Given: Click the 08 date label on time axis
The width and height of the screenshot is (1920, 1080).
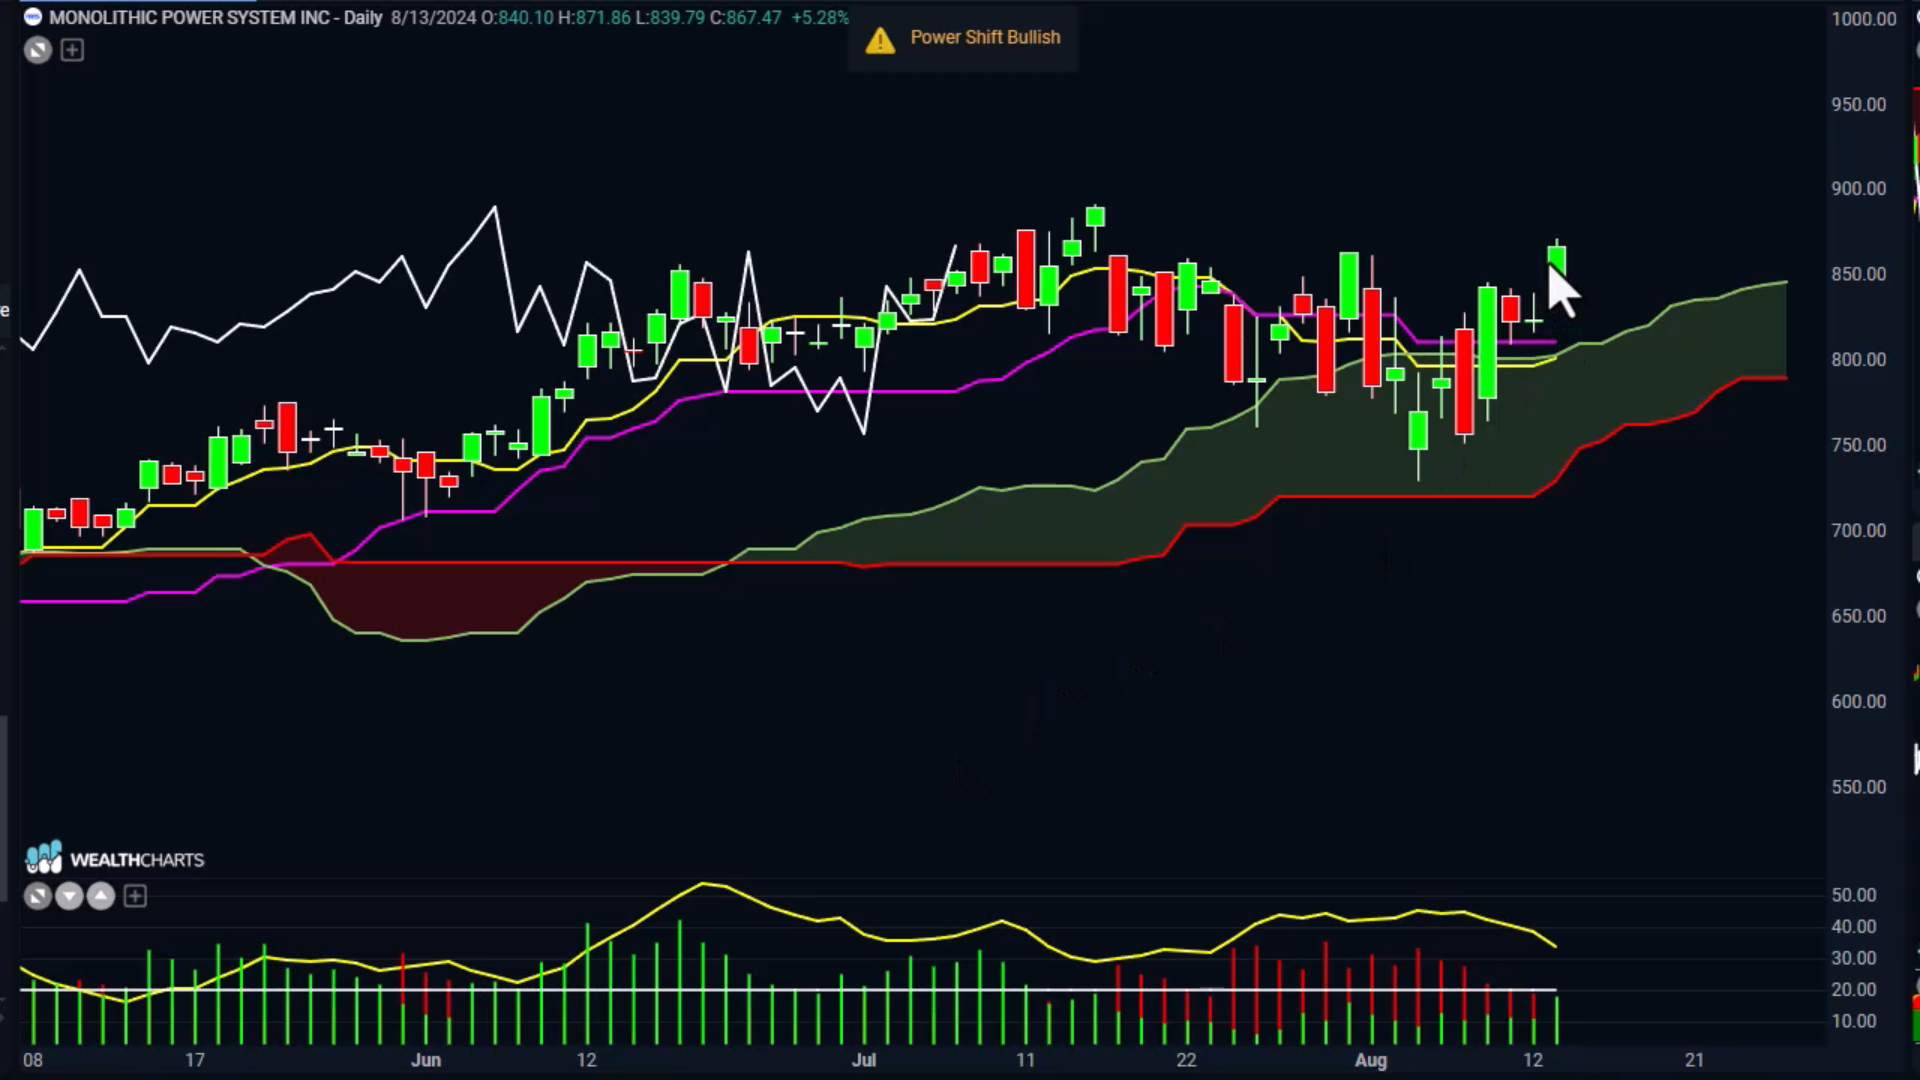Looking at the screenshot, I should [33, 1060].
